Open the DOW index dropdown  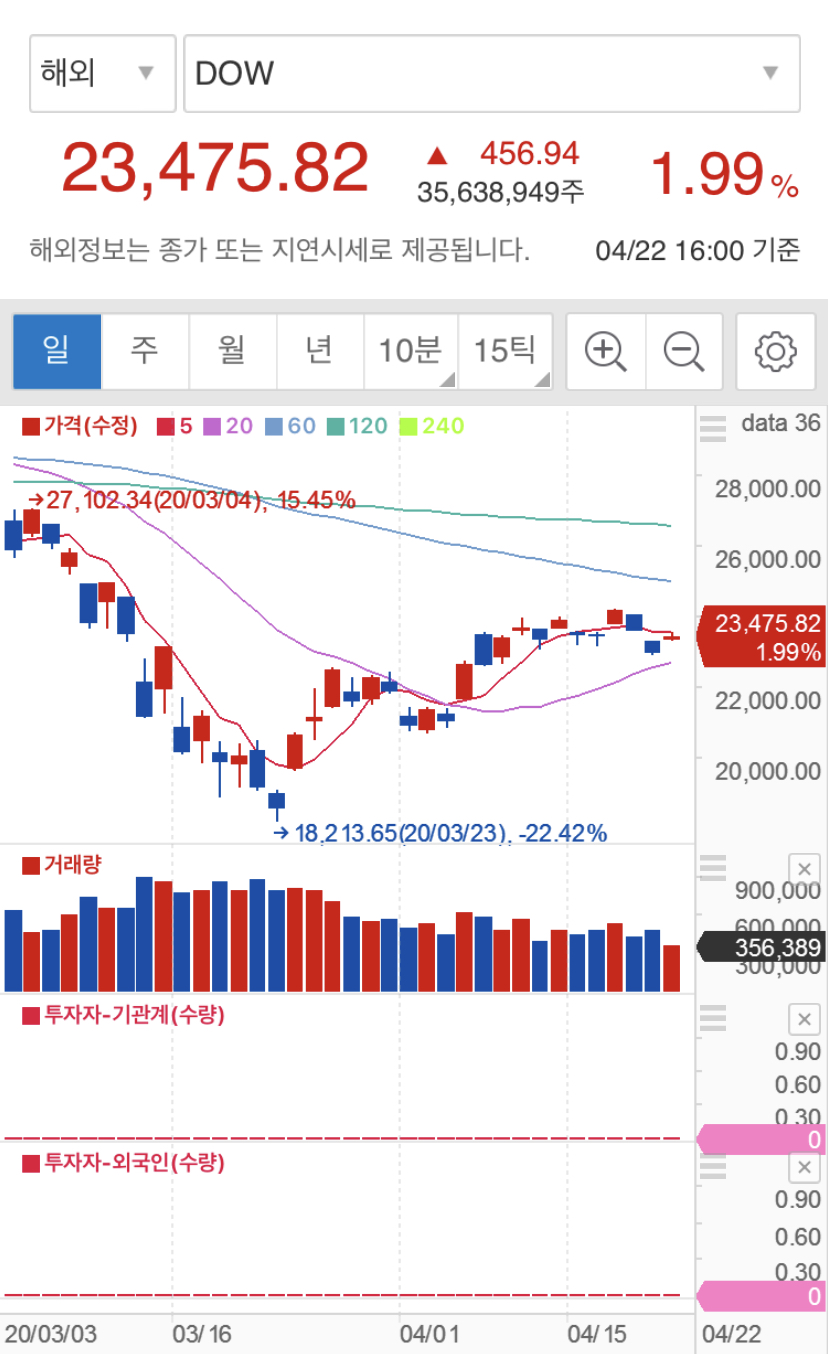(492, 73)
